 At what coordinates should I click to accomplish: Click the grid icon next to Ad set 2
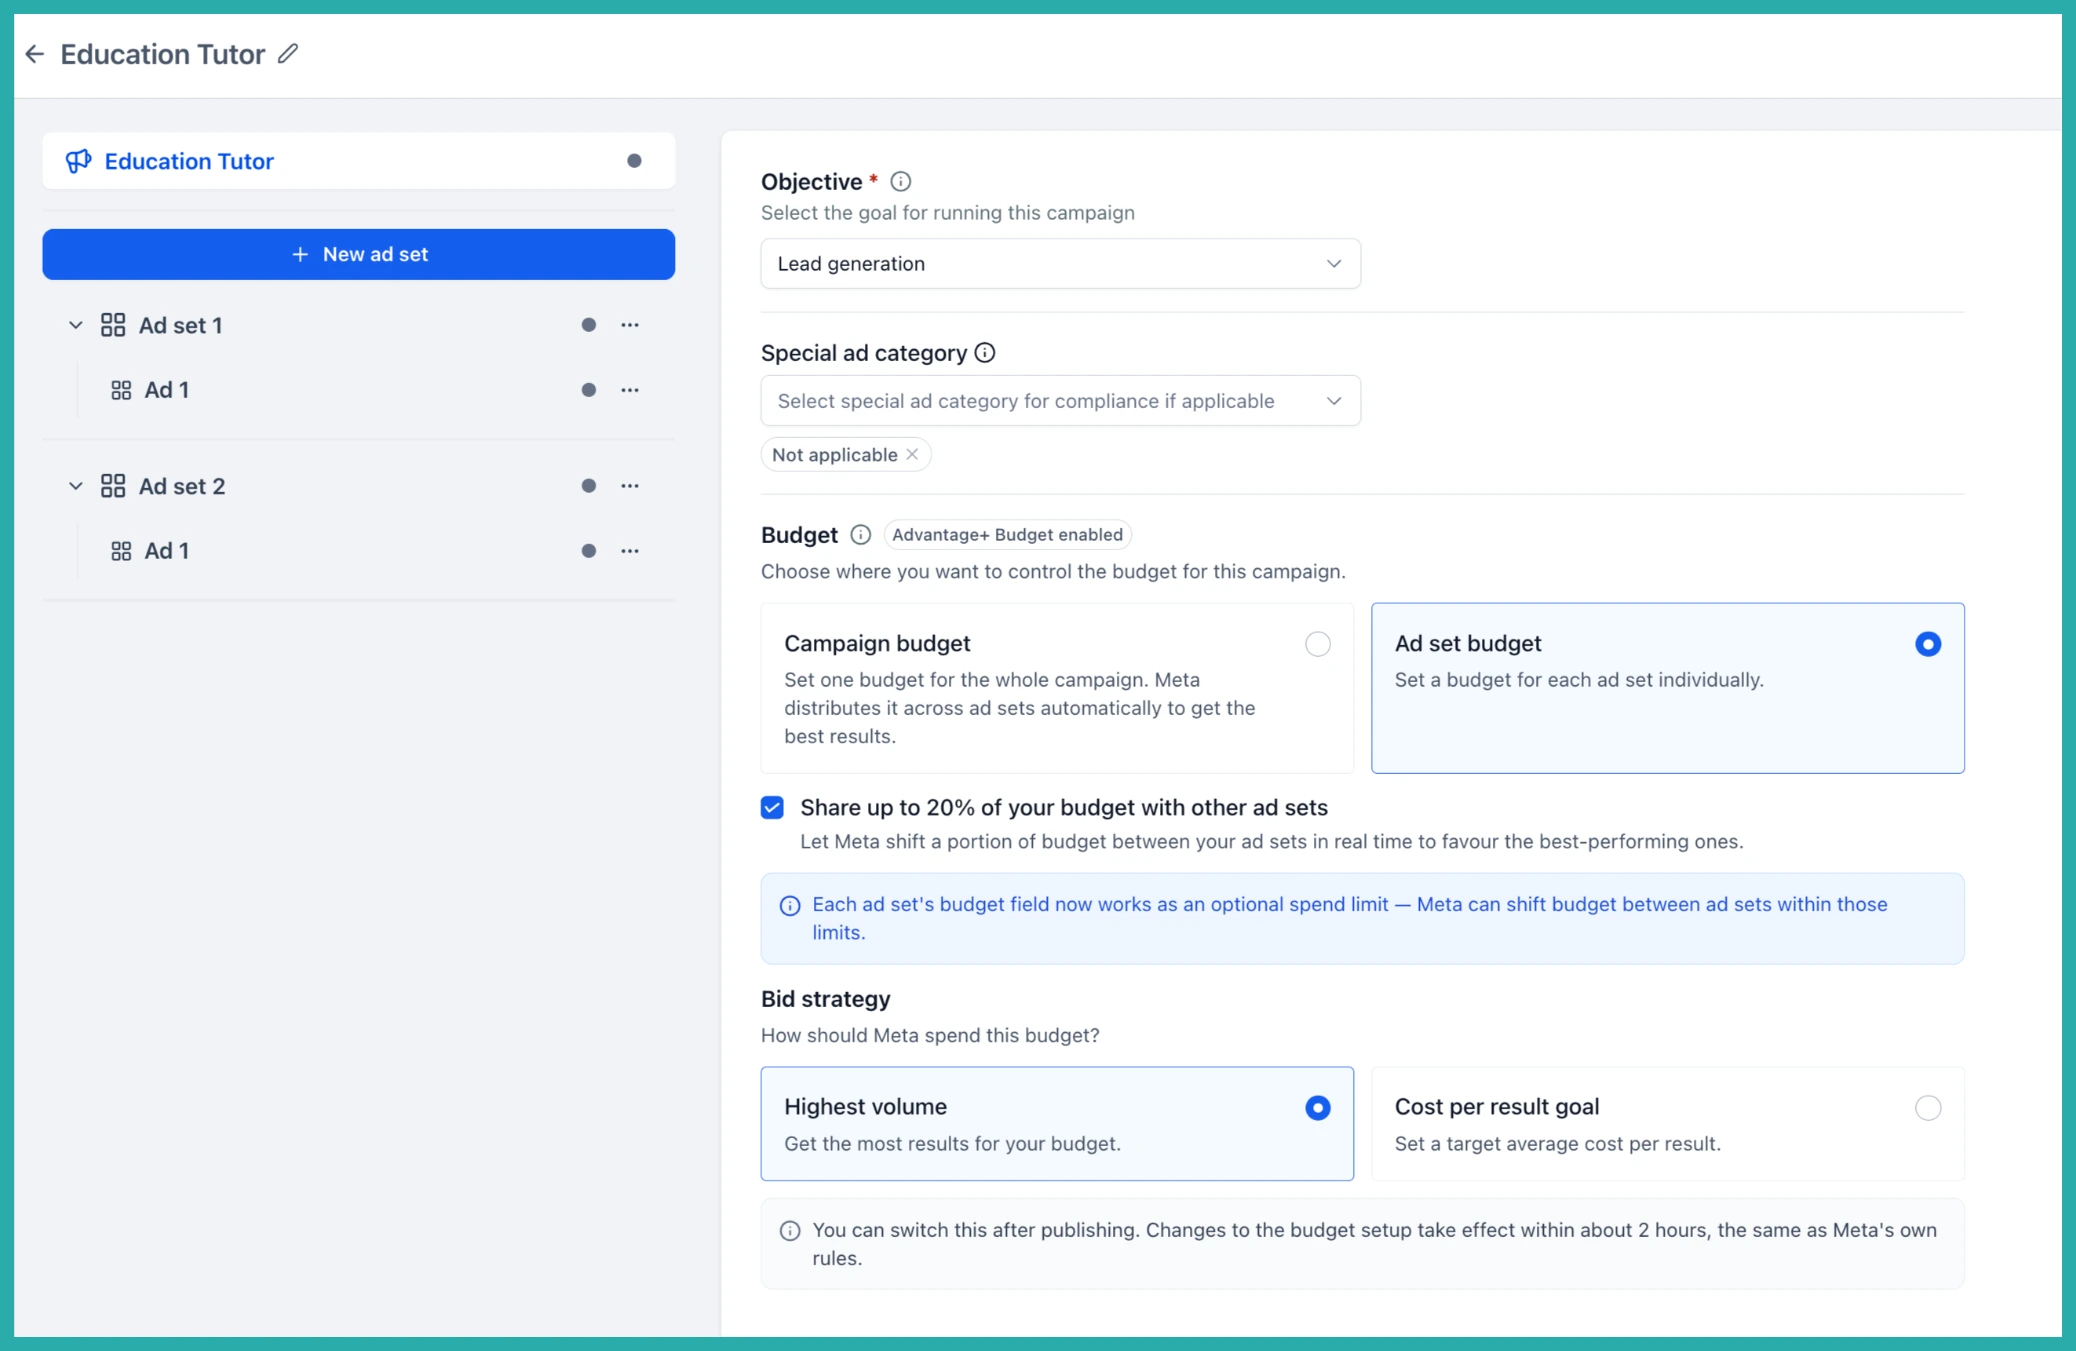[x=113, y=486]
